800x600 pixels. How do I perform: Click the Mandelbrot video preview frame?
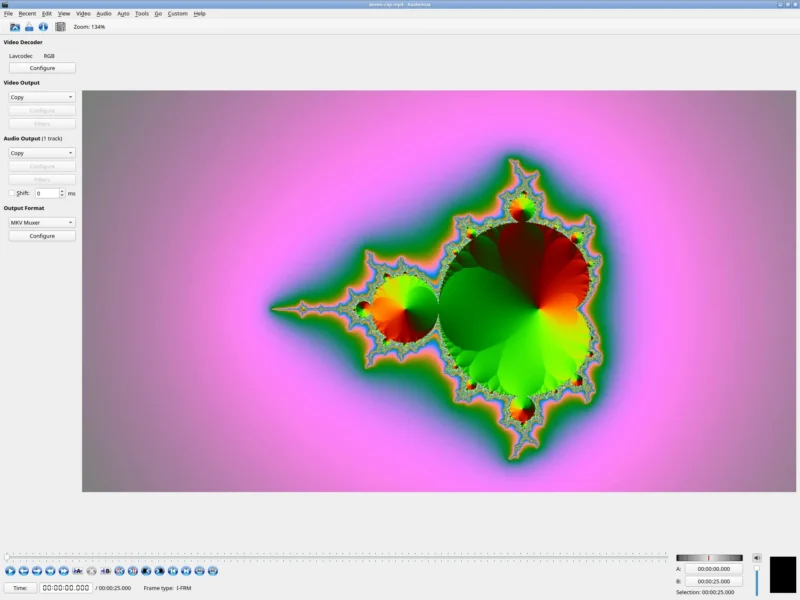tap(439, 291)
